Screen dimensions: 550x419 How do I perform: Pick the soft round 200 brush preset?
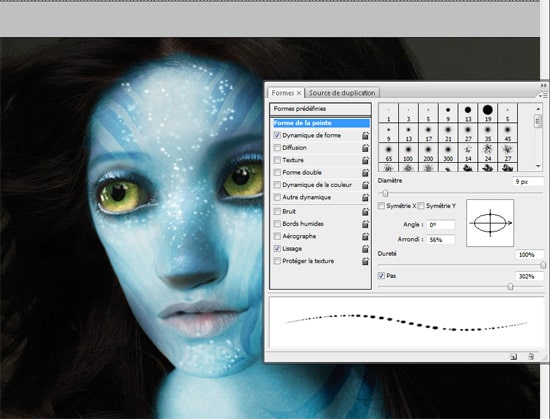pyautogui.click(x=428, y=153)
